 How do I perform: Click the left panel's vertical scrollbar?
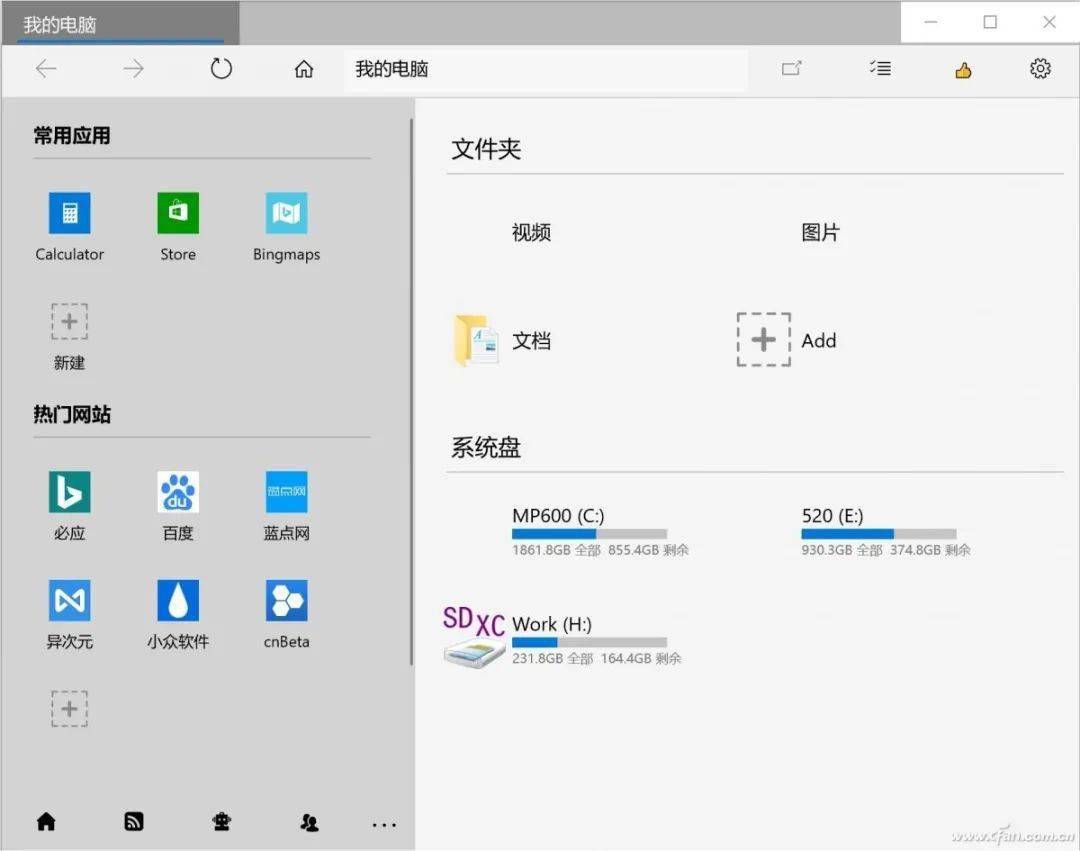[x=412, y=392]
